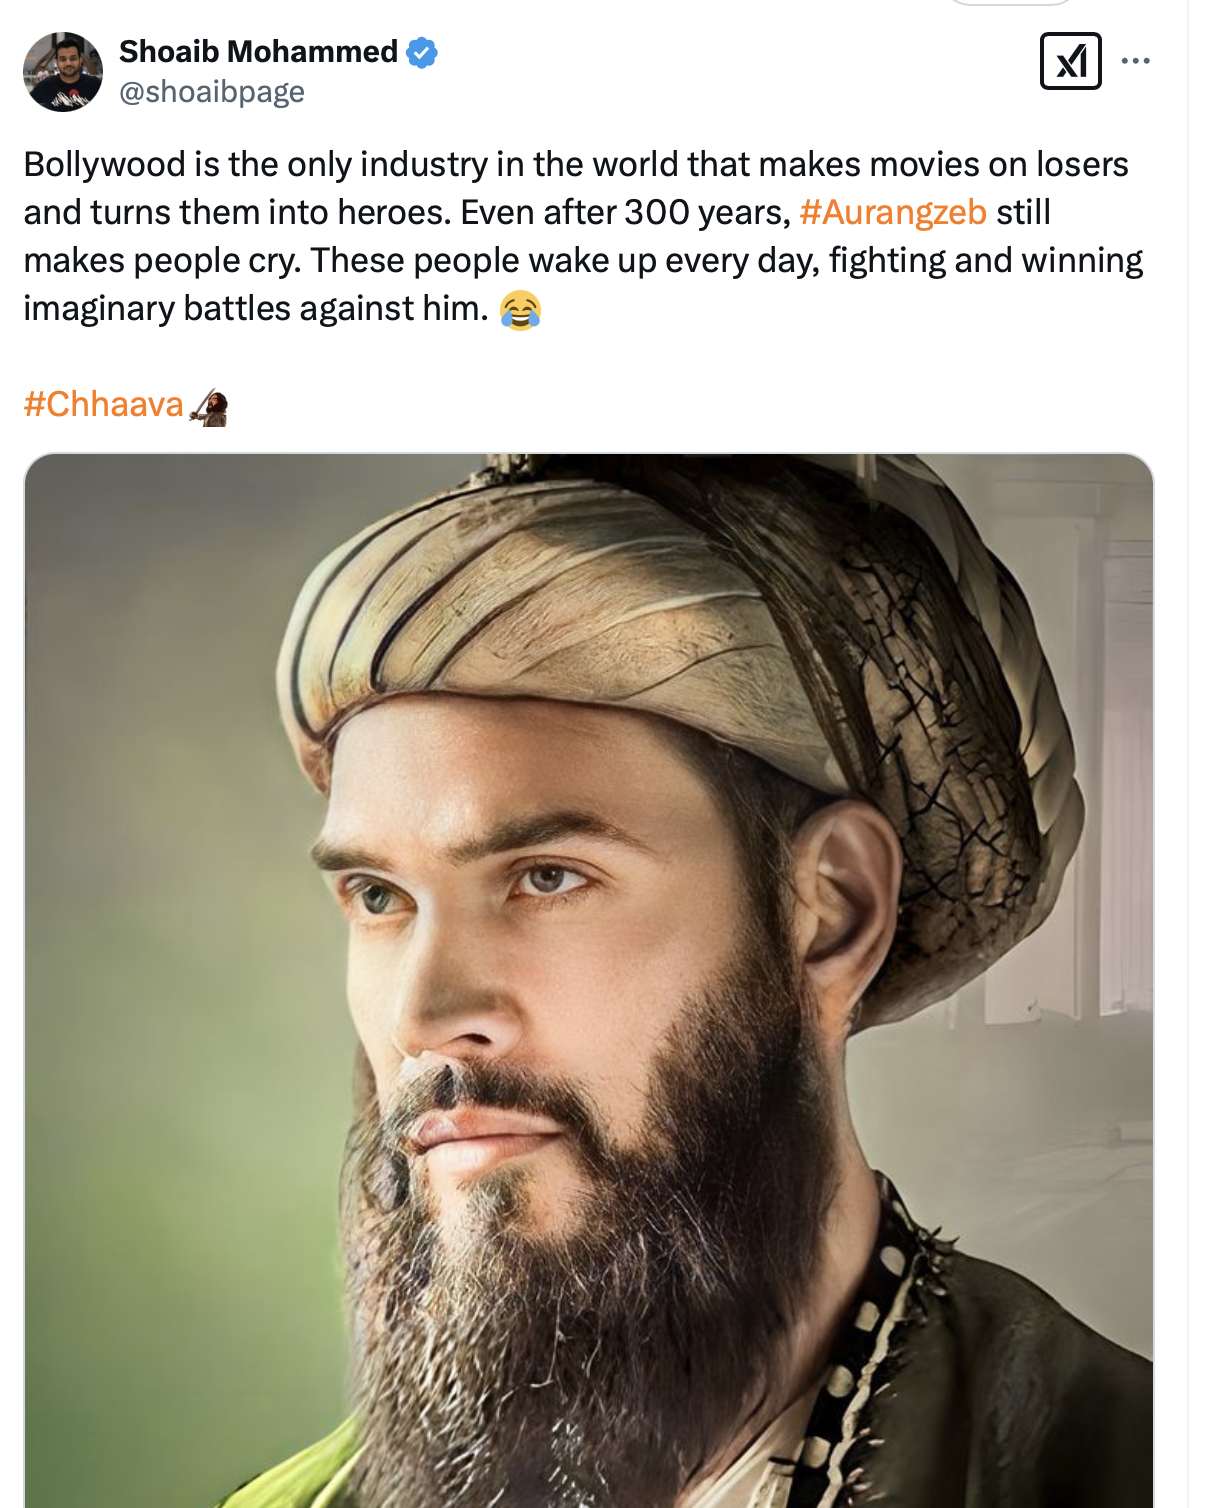1212x1508 pixels.
Task: Click the laughing tears emoji
Action: 520,309
